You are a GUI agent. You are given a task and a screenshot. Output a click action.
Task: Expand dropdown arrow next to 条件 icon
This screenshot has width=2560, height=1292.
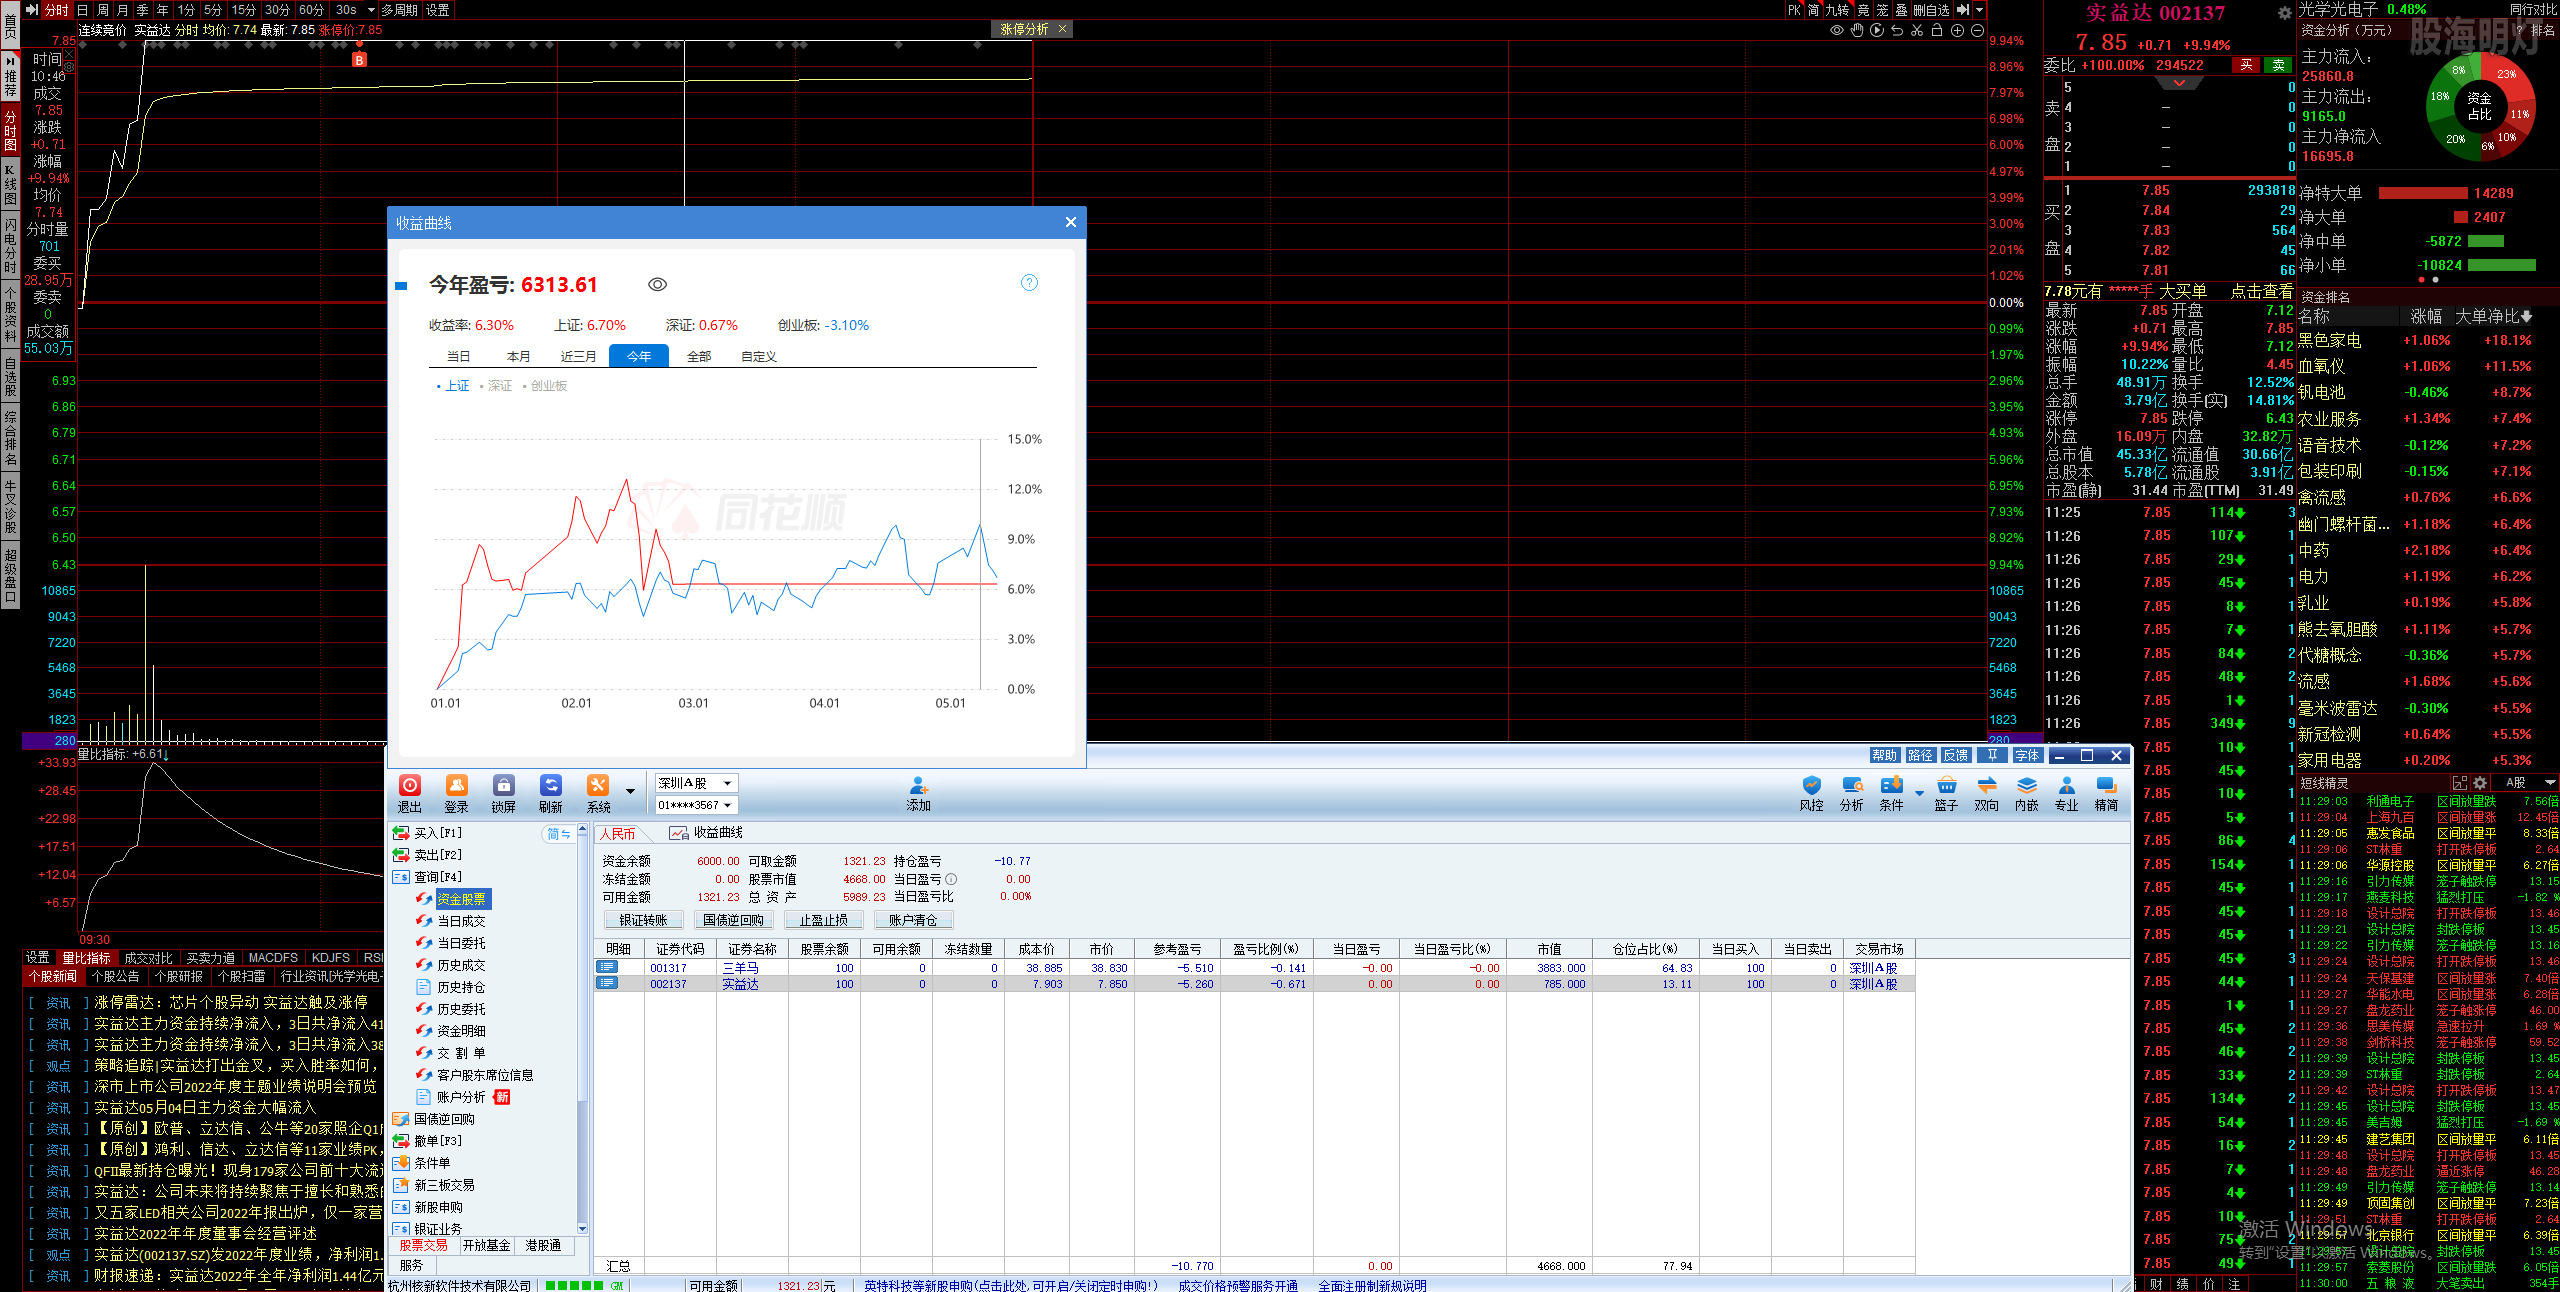[x=1918, y=793]
